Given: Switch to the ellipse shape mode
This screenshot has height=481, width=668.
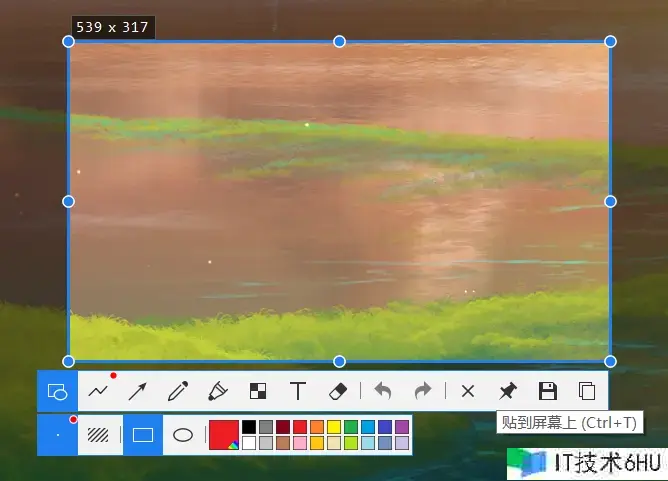Looking at the screenshot, I should click(183, 435).
